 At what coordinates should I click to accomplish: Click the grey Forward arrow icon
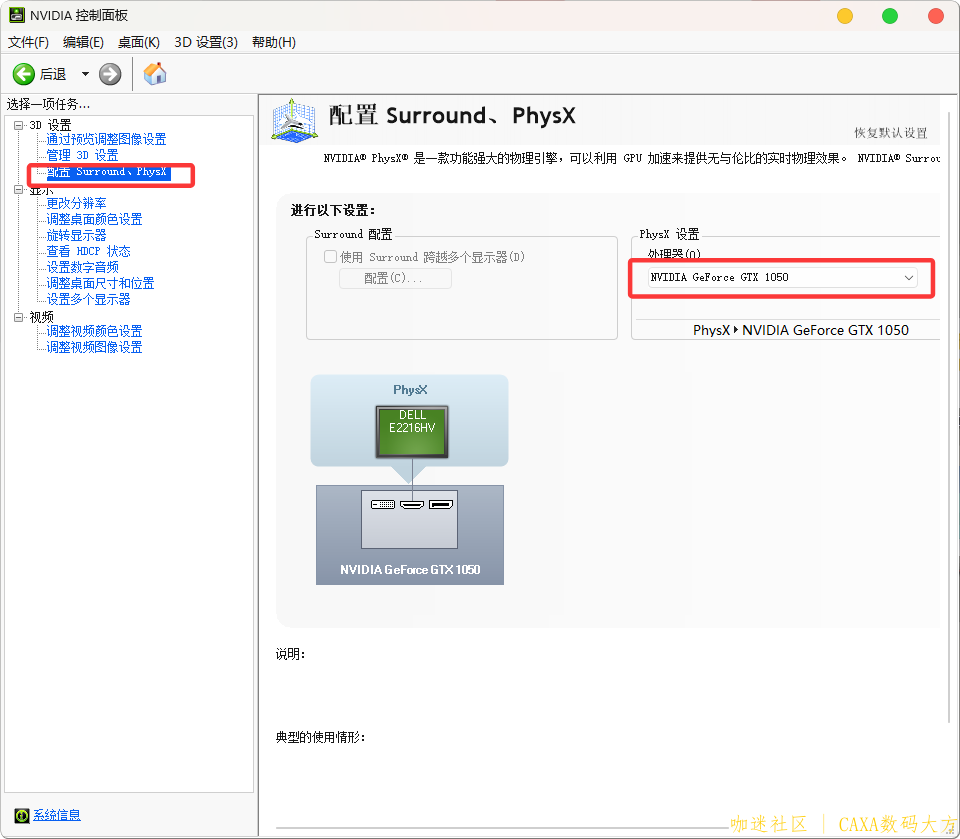(x=110, y=74)
